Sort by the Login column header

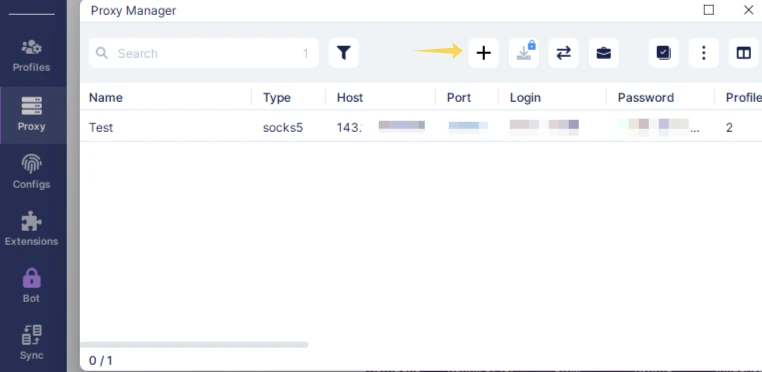525,98
